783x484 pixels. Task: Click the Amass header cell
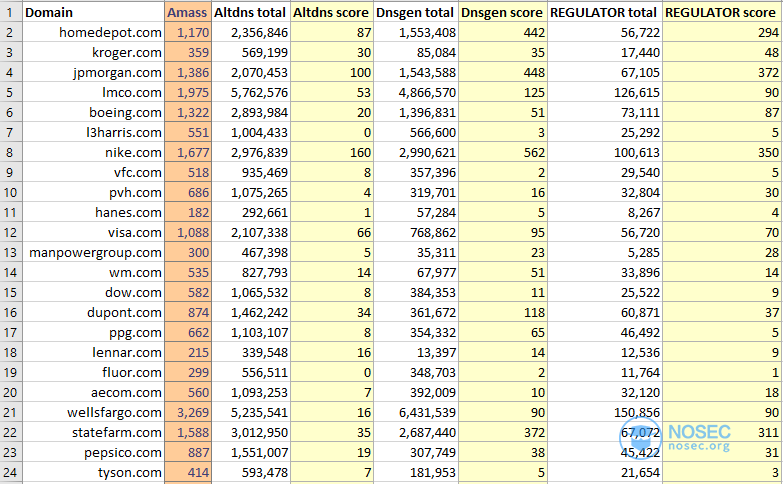[x=188, y=12]
